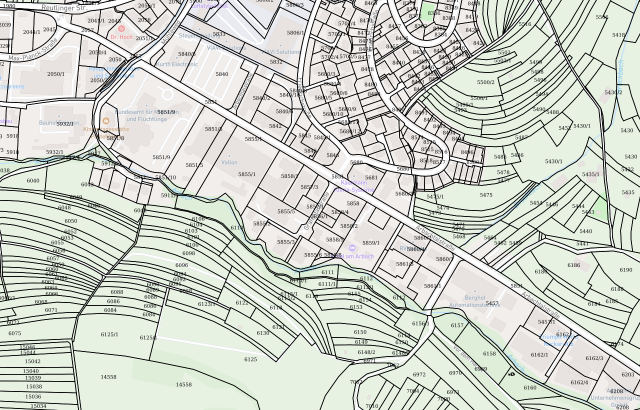Select parcel number 15042
640x410 pixels.
coord(33,361)
